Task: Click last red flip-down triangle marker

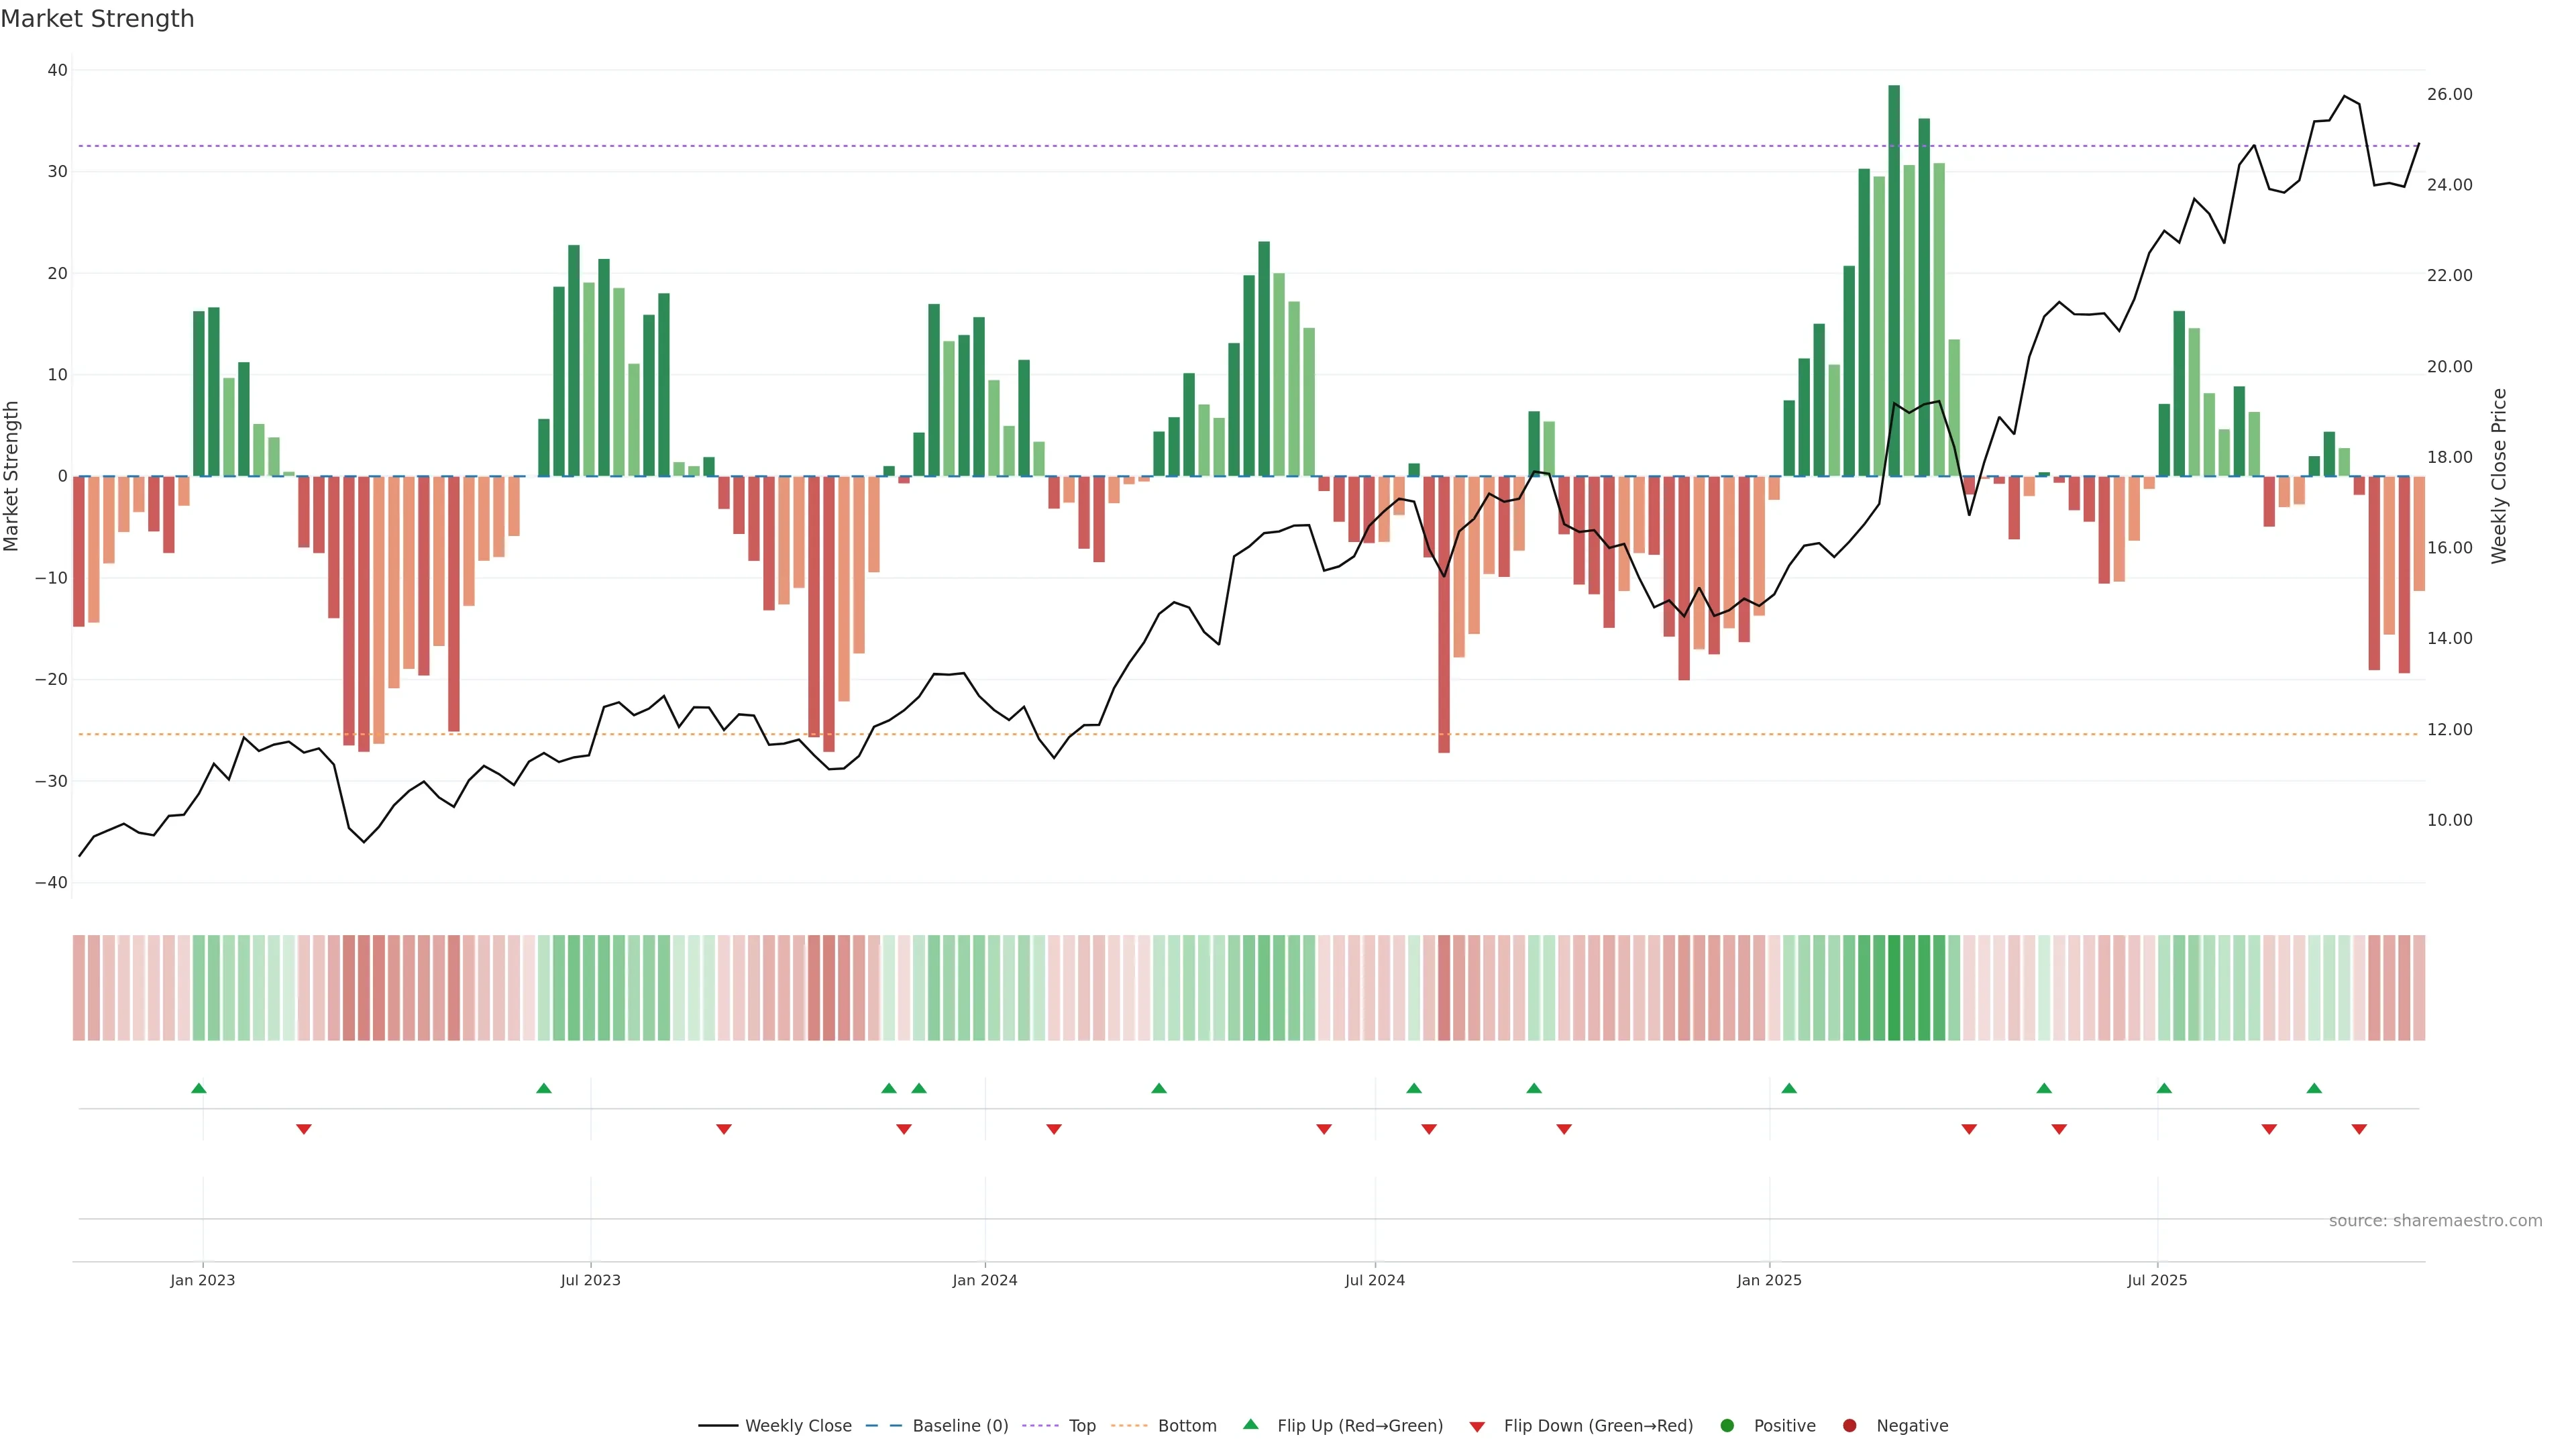Action: click(x=2359, y=1129)
